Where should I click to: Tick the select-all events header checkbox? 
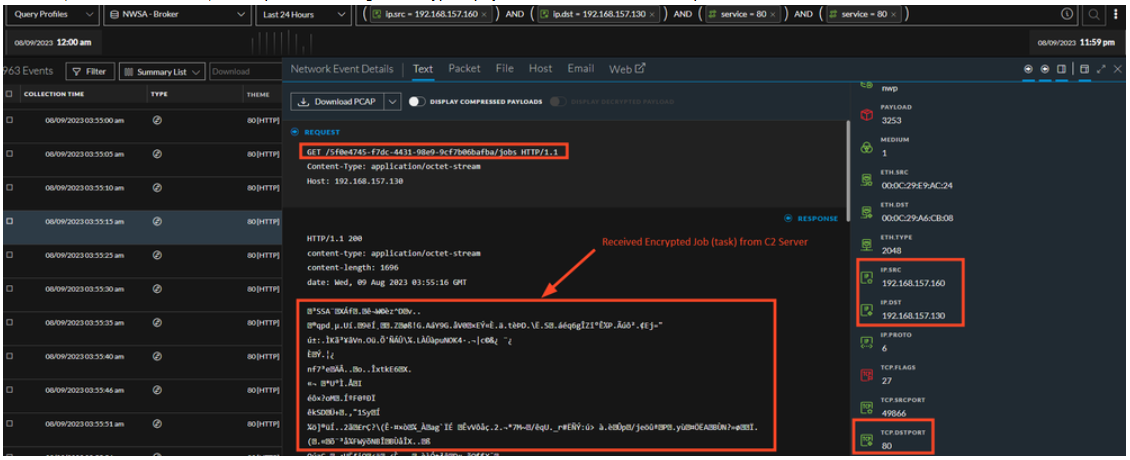[9, 94]
